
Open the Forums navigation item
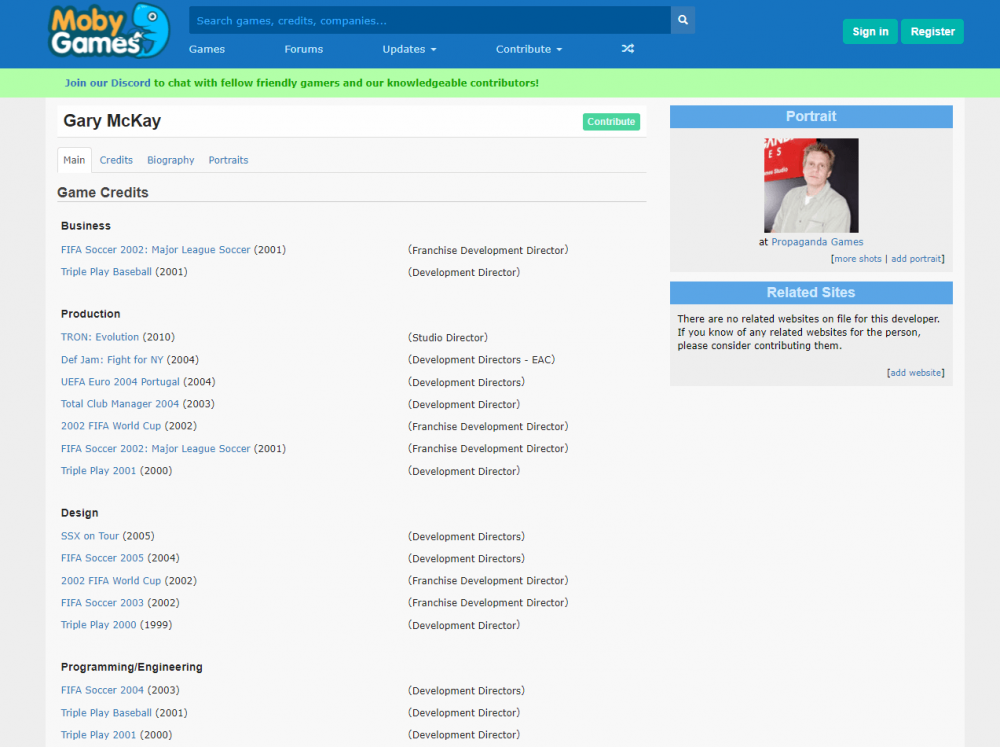pyautogui.click(x=303, y=49)
